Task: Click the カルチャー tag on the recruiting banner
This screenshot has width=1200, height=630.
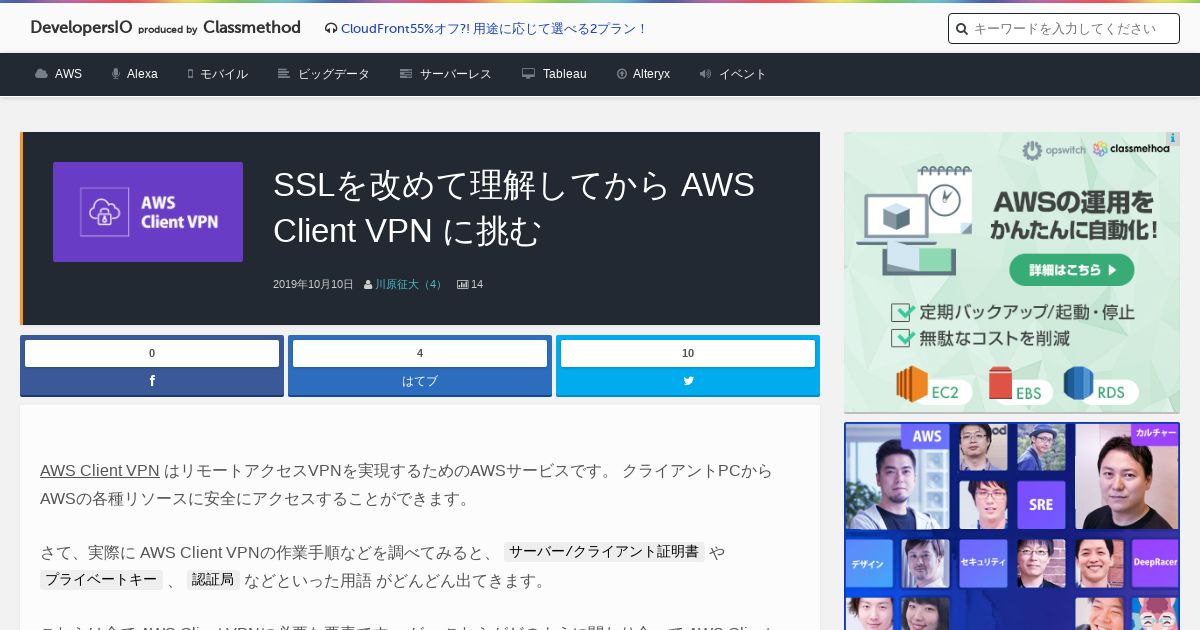Action: [x=1155, y=433]
